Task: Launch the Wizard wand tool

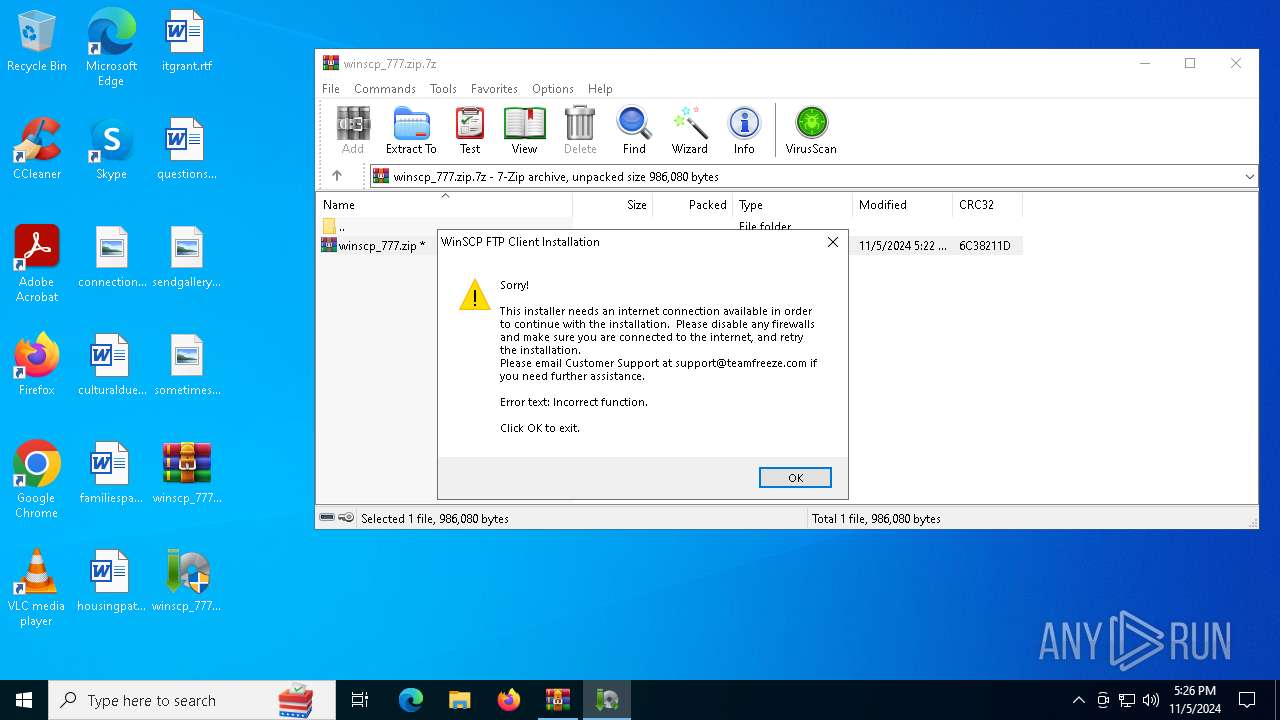Action: (689, 131)
